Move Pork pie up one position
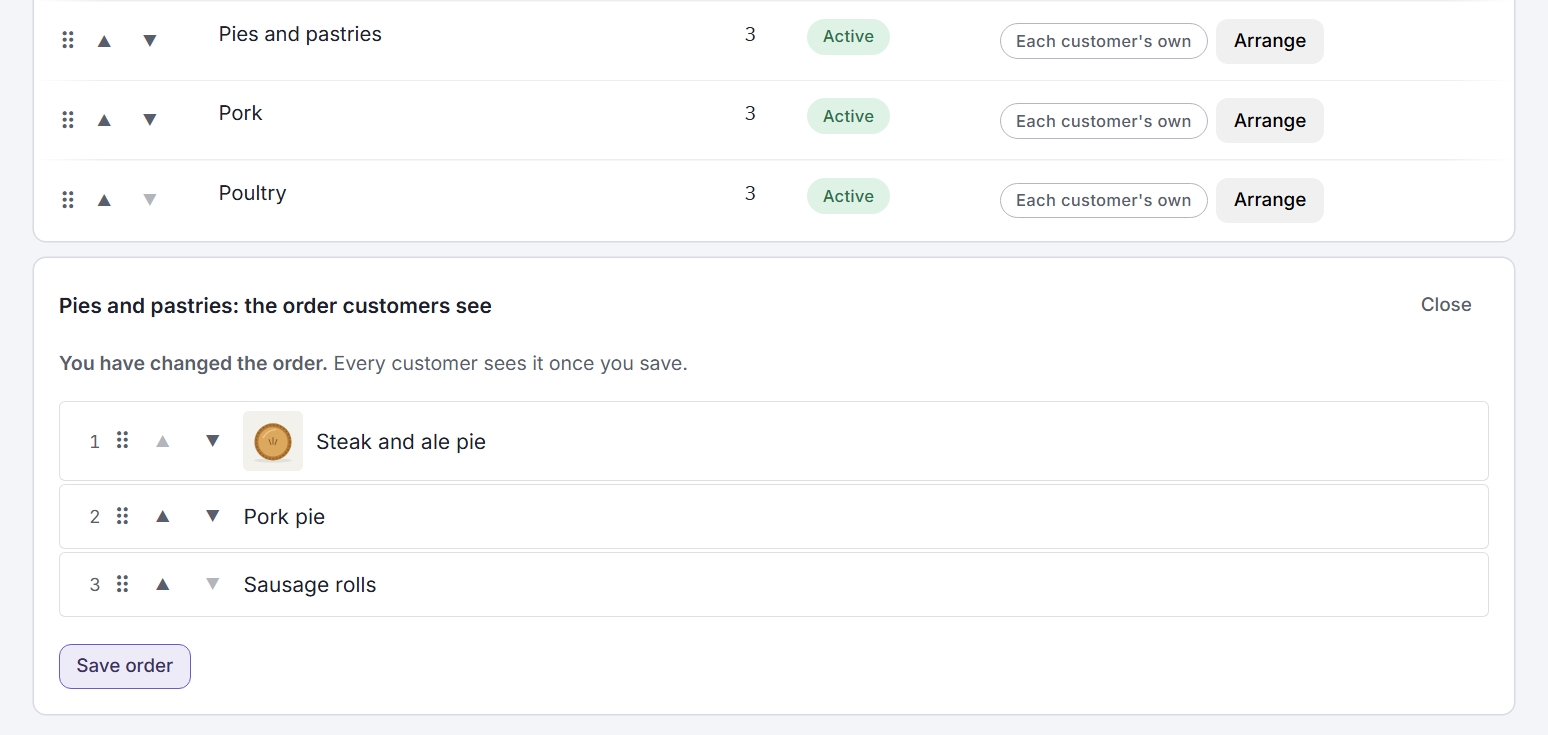The image size is (1548, 735). (x=163, y=517)
